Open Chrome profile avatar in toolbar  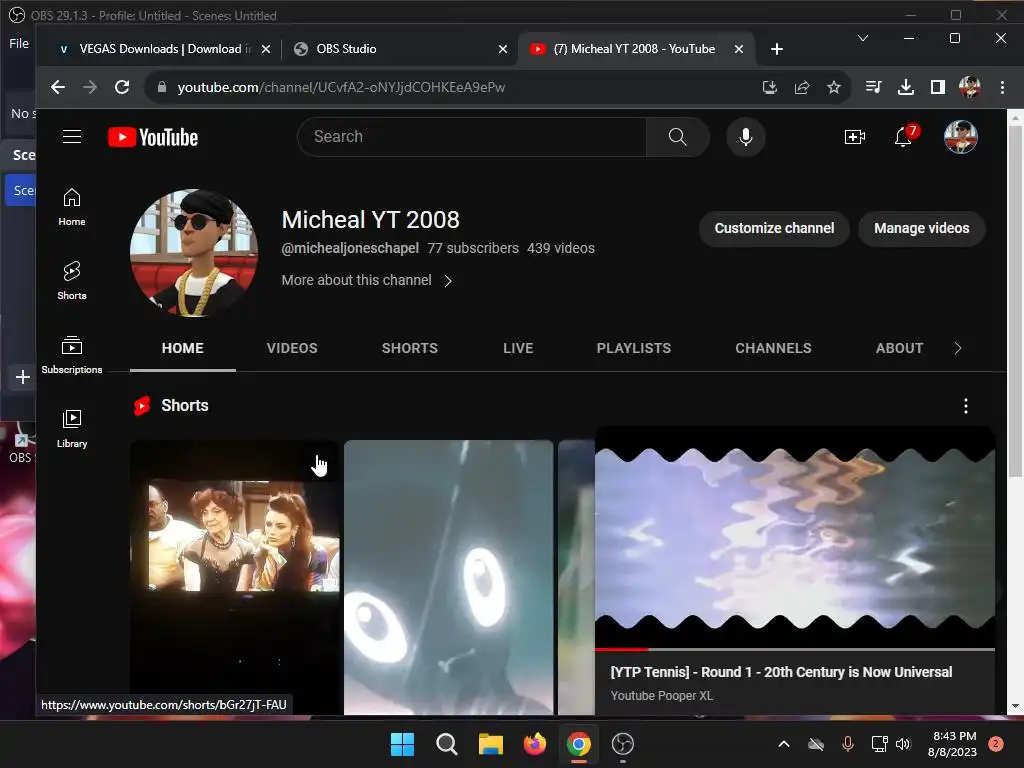(970, 87)
